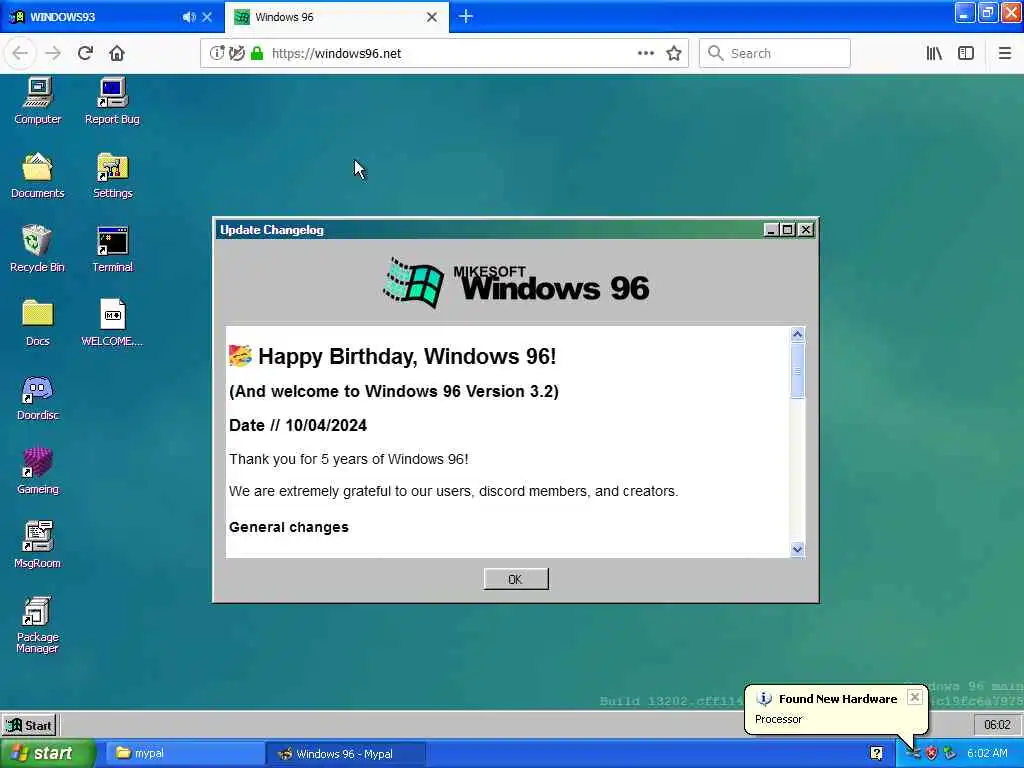
Task: Open a new browser tab
Action: [x=466, y=17]
